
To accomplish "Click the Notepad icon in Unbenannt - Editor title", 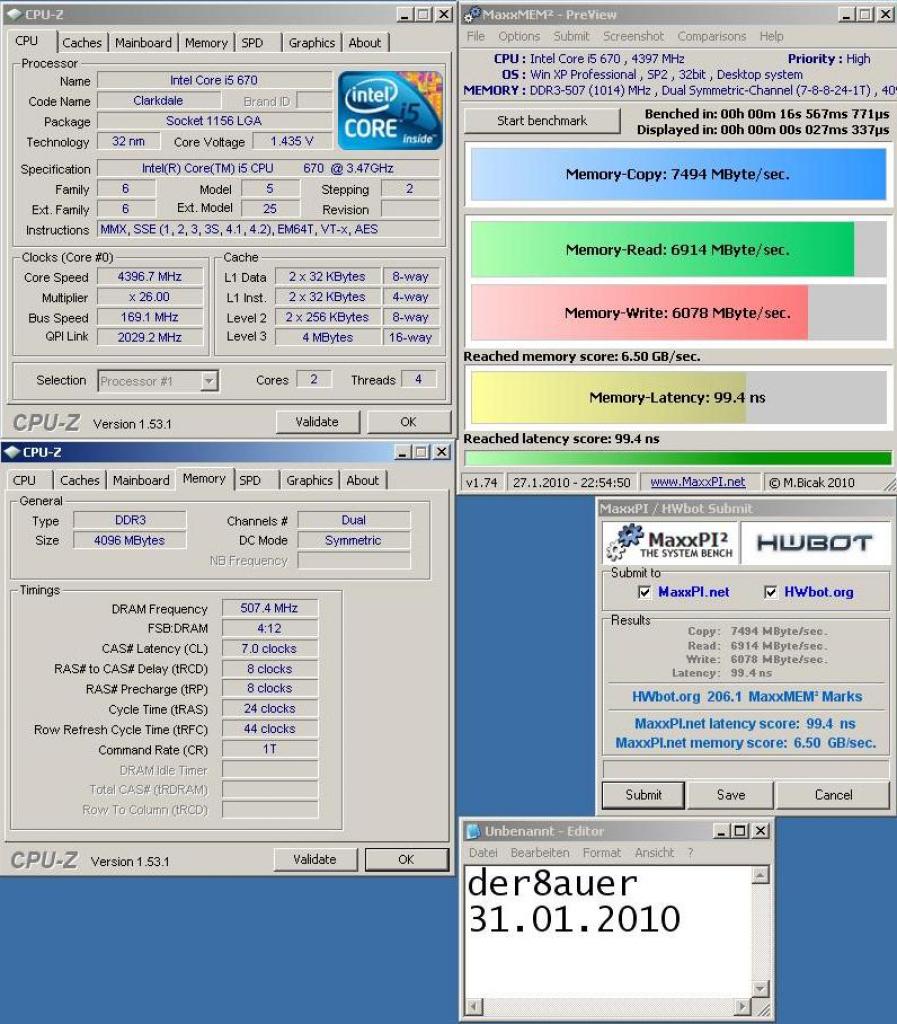I will point(473,831).
